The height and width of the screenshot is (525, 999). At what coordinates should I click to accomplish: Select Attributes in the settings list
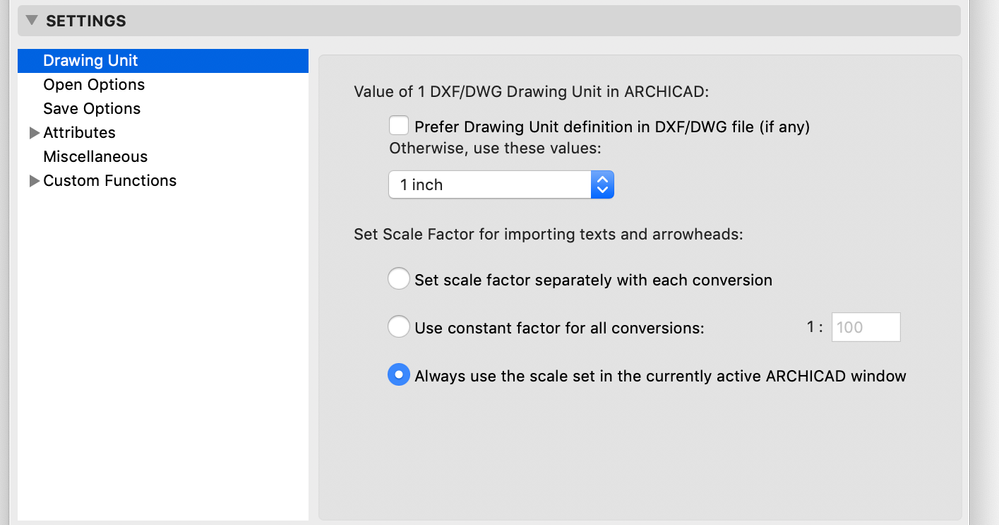coord(79,133)
